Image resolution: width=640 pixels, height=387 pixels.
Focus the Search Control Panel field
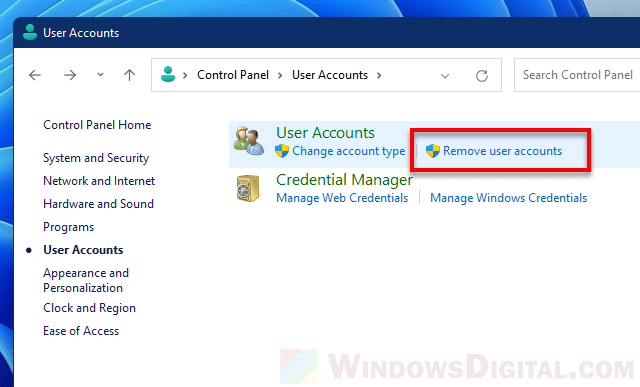pos(577,75)
